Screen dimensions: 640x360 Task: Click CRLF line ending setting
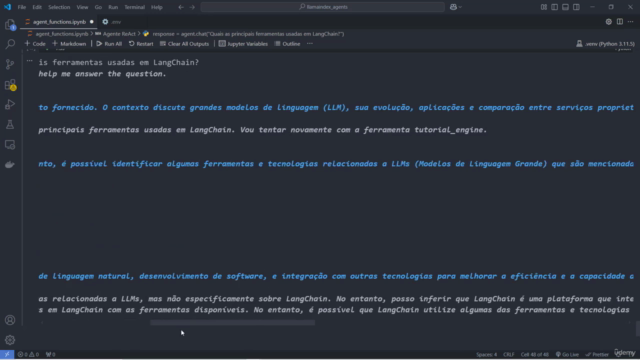point(509,354)
